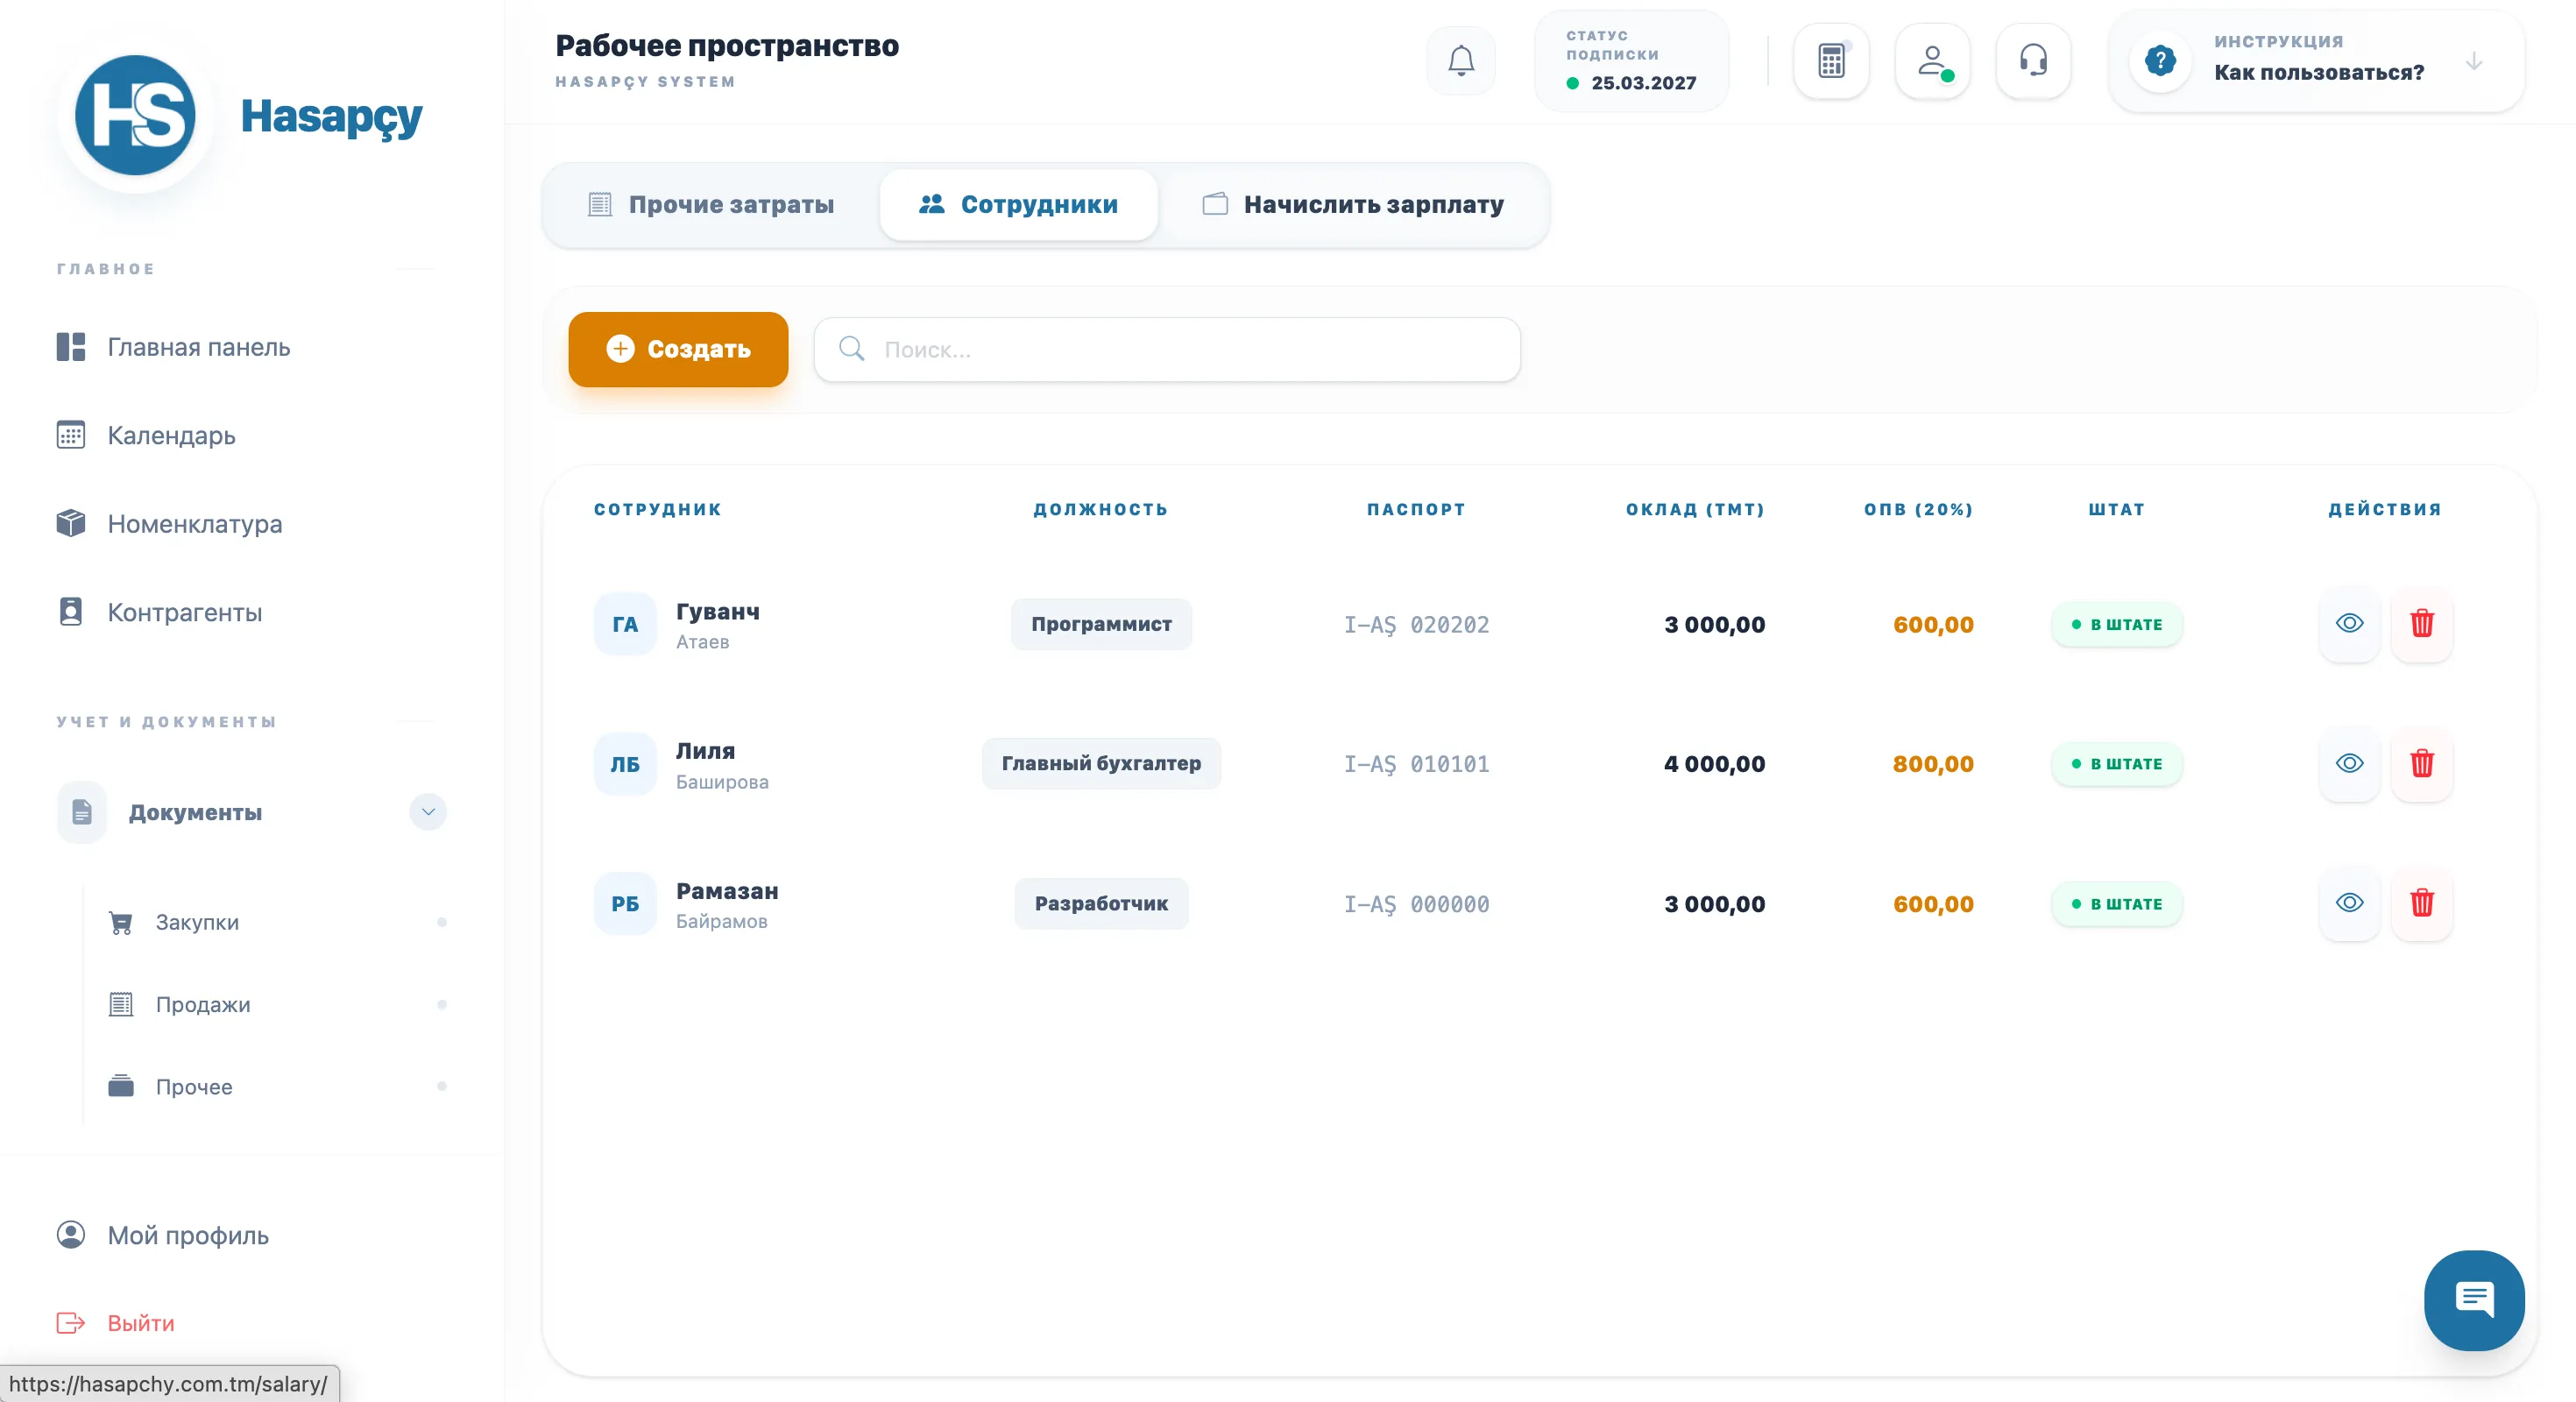Open the calculator icon in header
The image size is (2576, 1402).
pyautogui.click(x=1831, y=61)
